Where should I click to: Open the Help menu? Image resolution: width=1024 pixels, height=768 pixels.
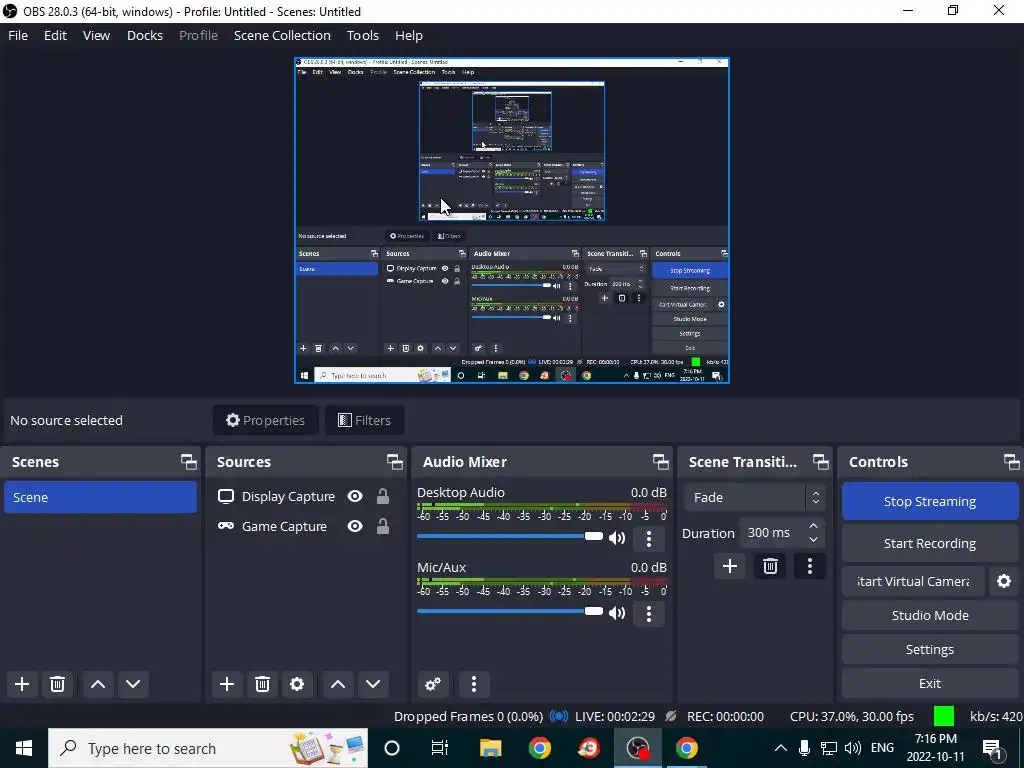coord(409,35)
